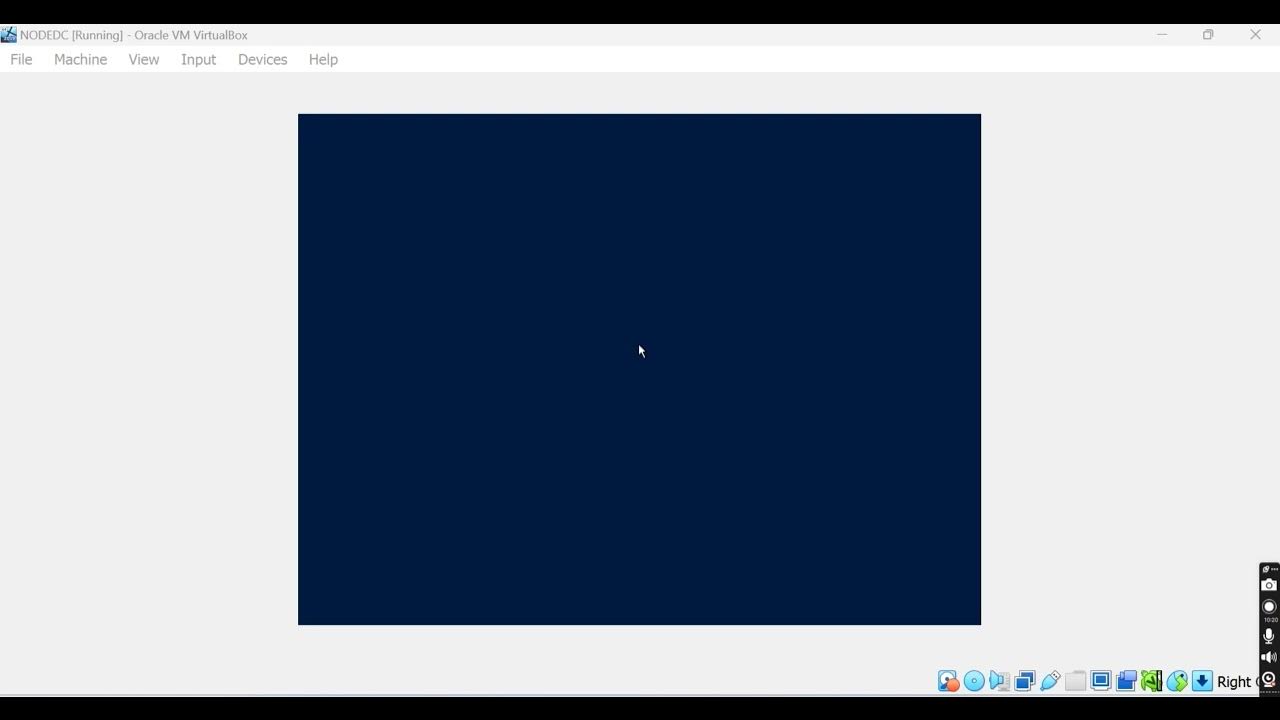Image resolution: width=1280 pixels, height=720 pixels.
Task: Click inside the NODEDC virtual machine screen
Action: [639, 369]
